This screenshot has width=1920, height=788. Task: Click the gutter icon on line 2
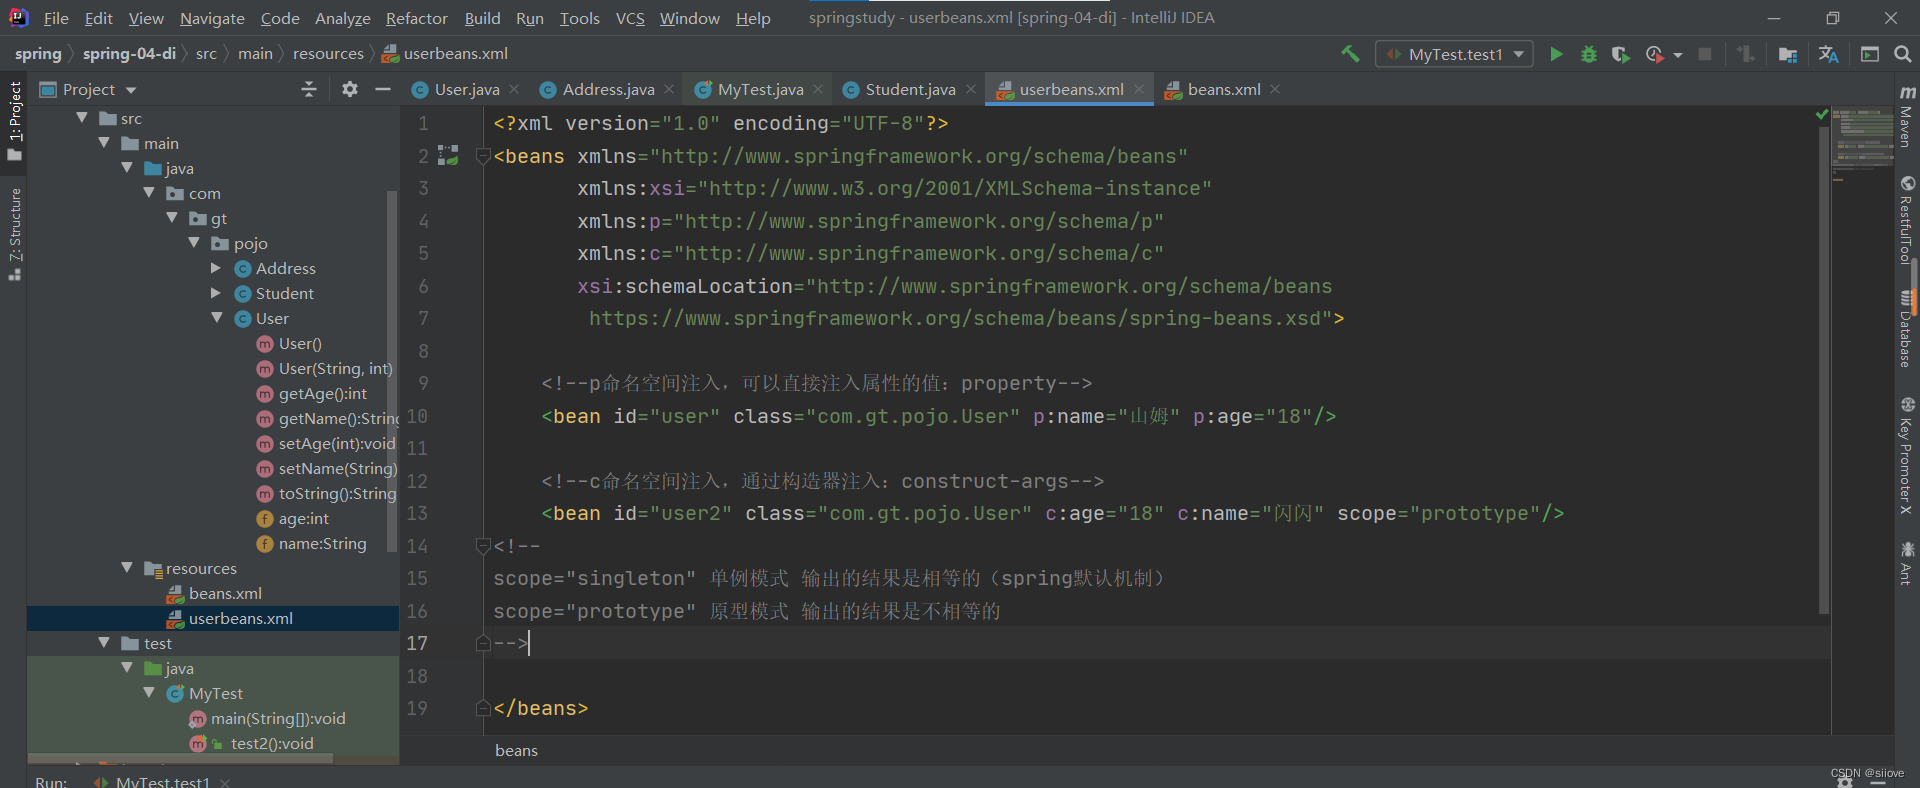(449, 155)
